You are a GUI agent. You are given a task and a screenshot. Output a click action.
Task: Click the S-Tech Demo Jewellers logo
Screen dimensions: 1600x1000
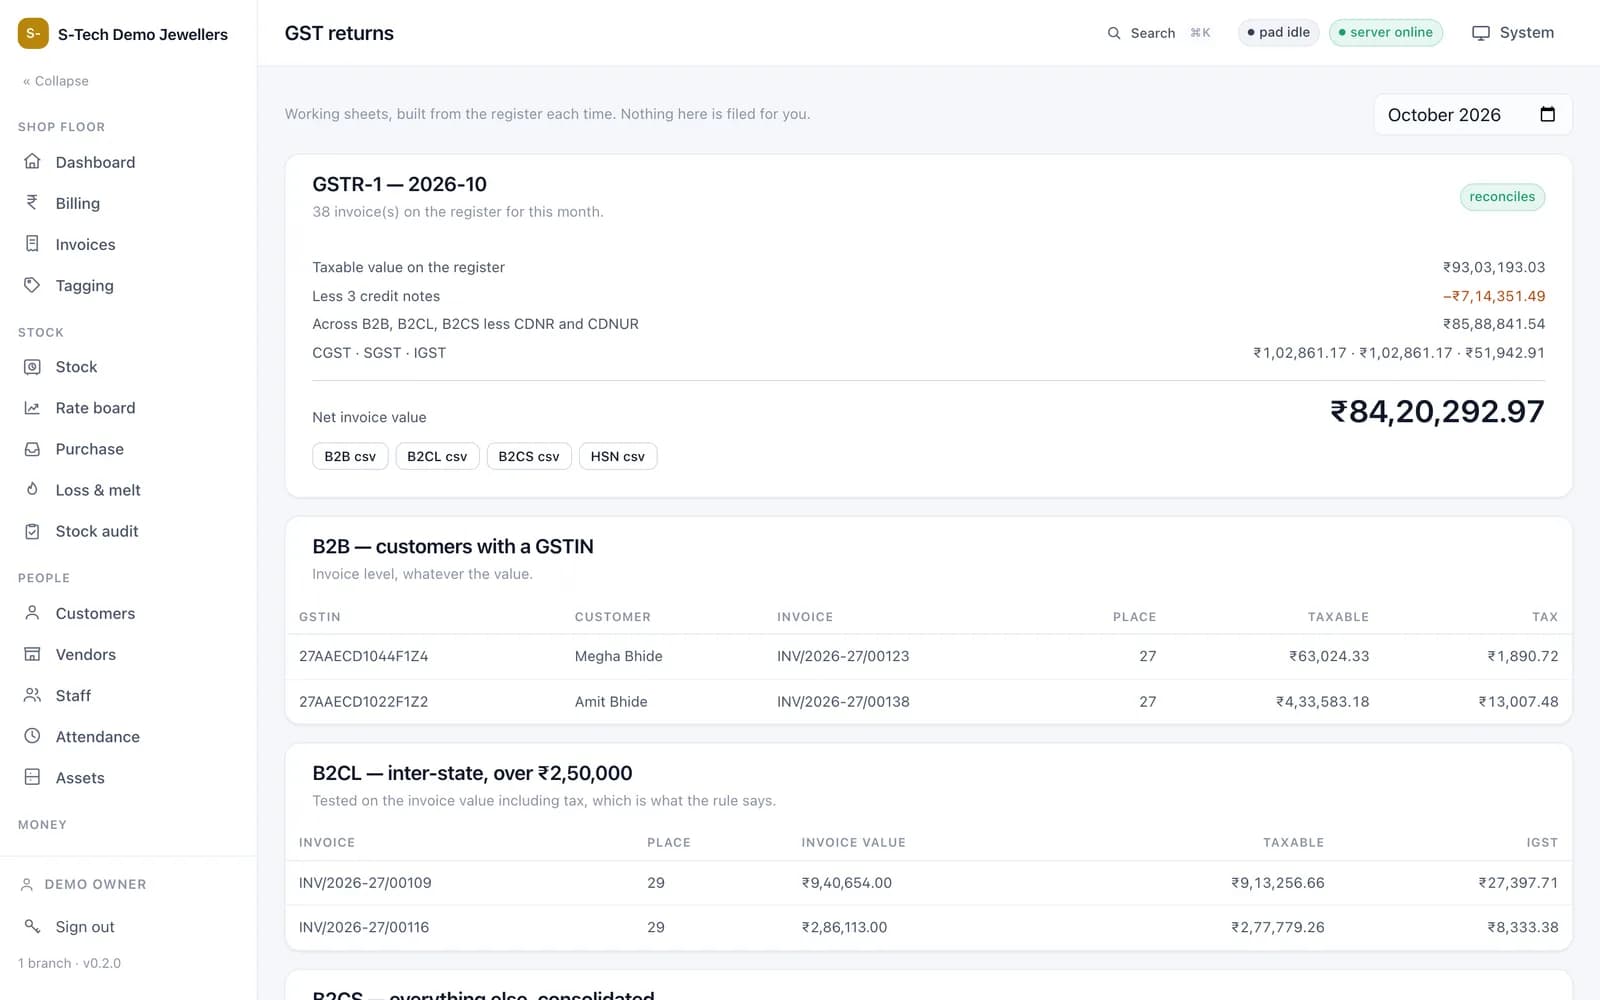(x=33, y=33)
